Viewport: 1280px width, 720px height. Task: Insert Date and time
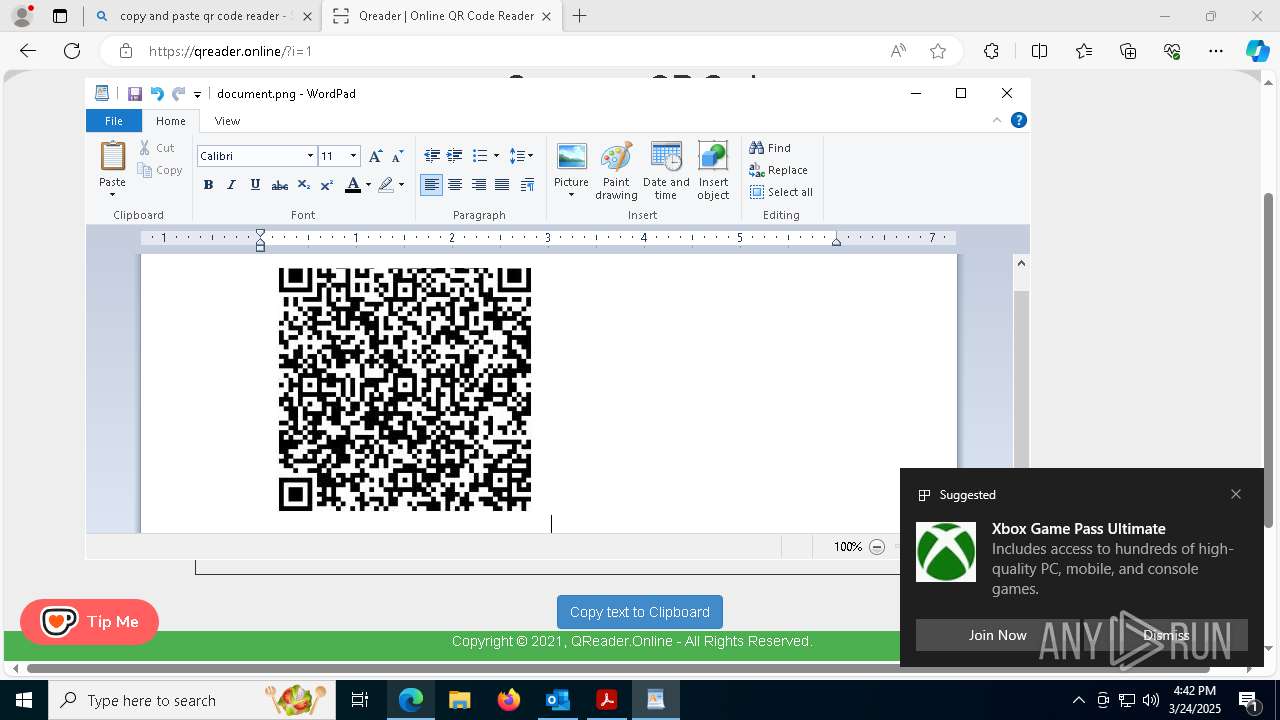[x=666, y=171]
